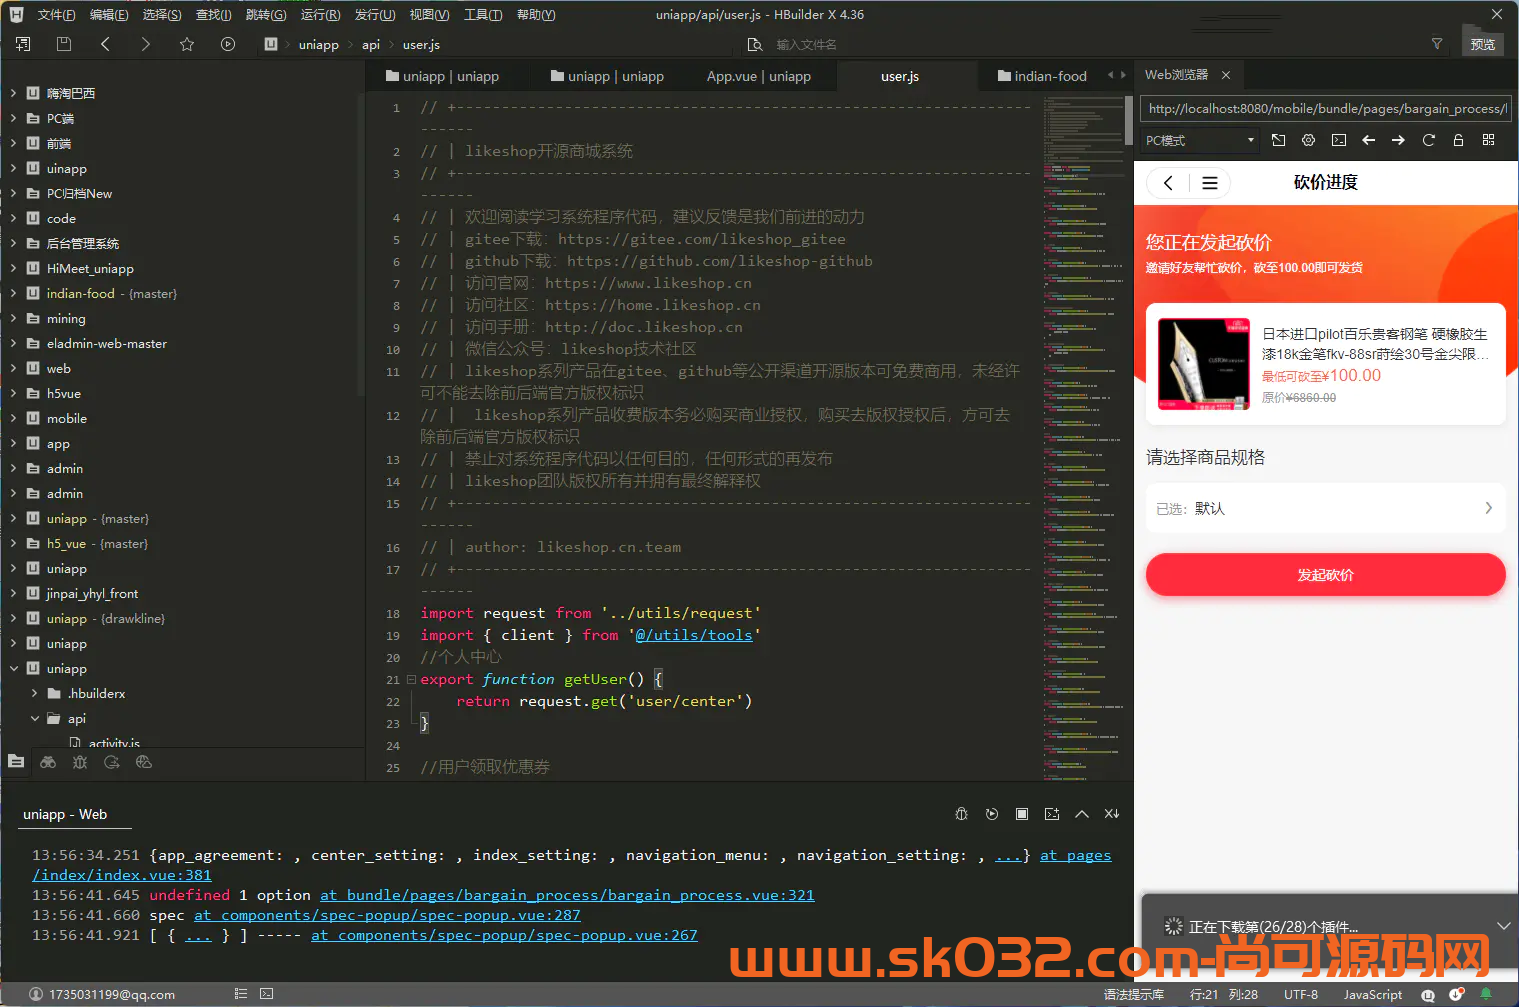Image resolution: width=1519 pixels, height=1007 pixels.
Task: Click the filter funnel icon
Action: tap(1437, 44)
